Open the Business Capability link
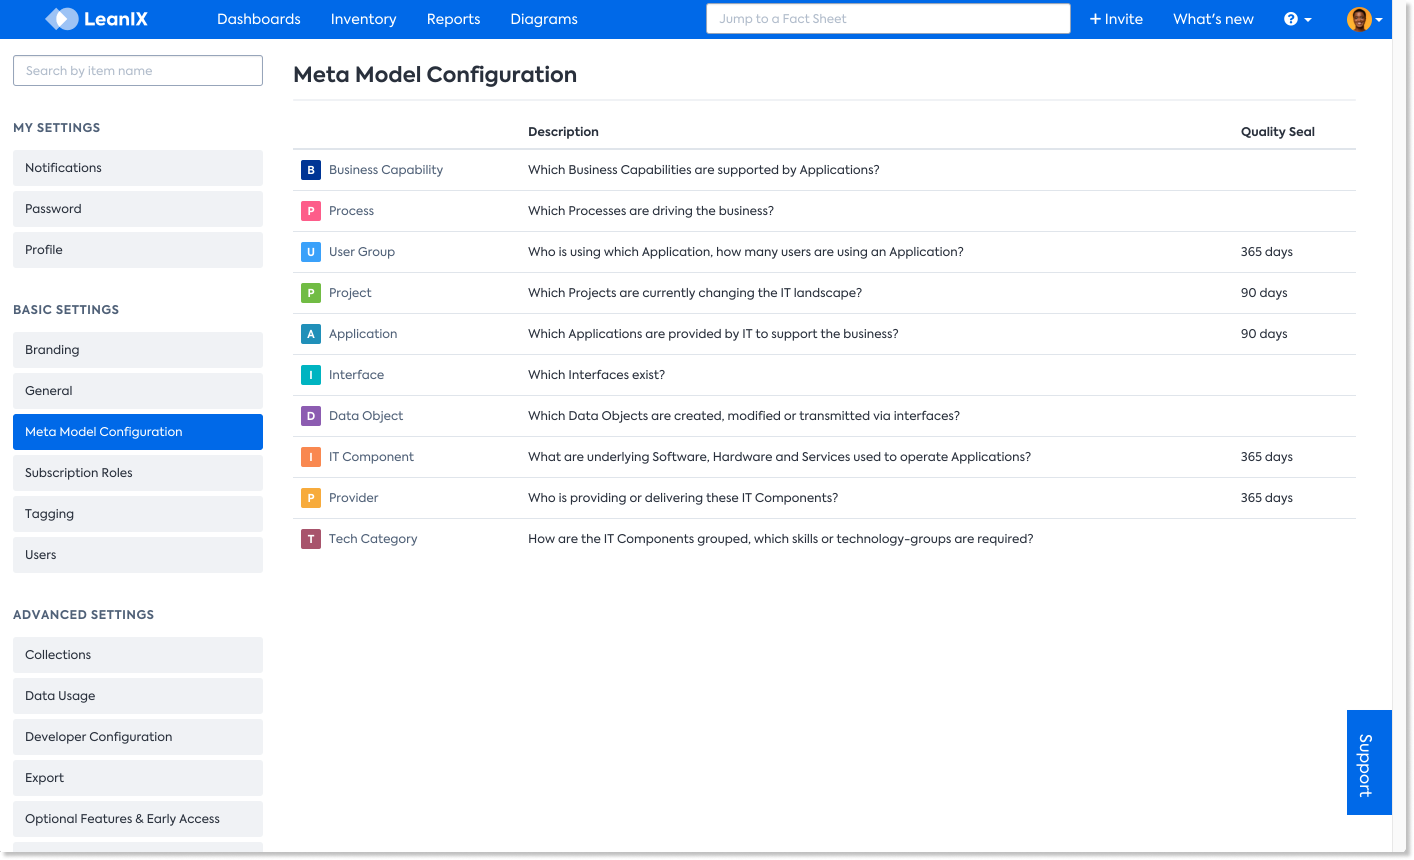 pos(386,170)
